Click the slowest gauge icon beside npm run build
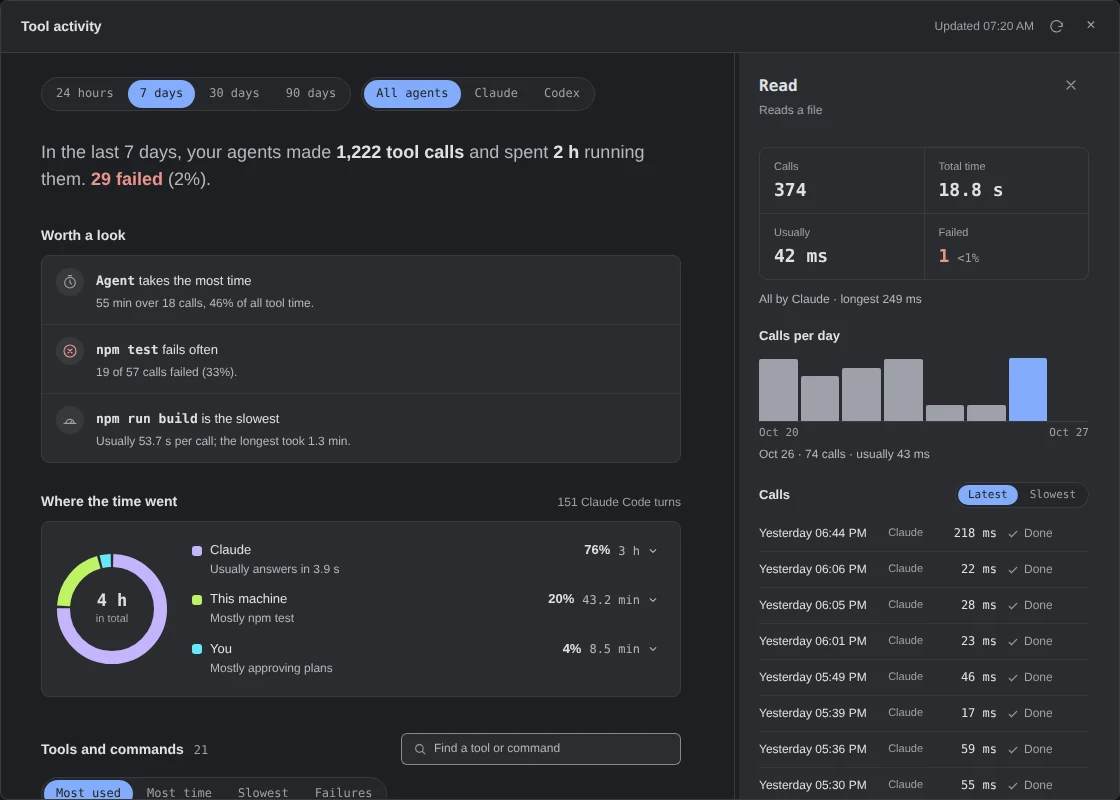 (70, 420)
